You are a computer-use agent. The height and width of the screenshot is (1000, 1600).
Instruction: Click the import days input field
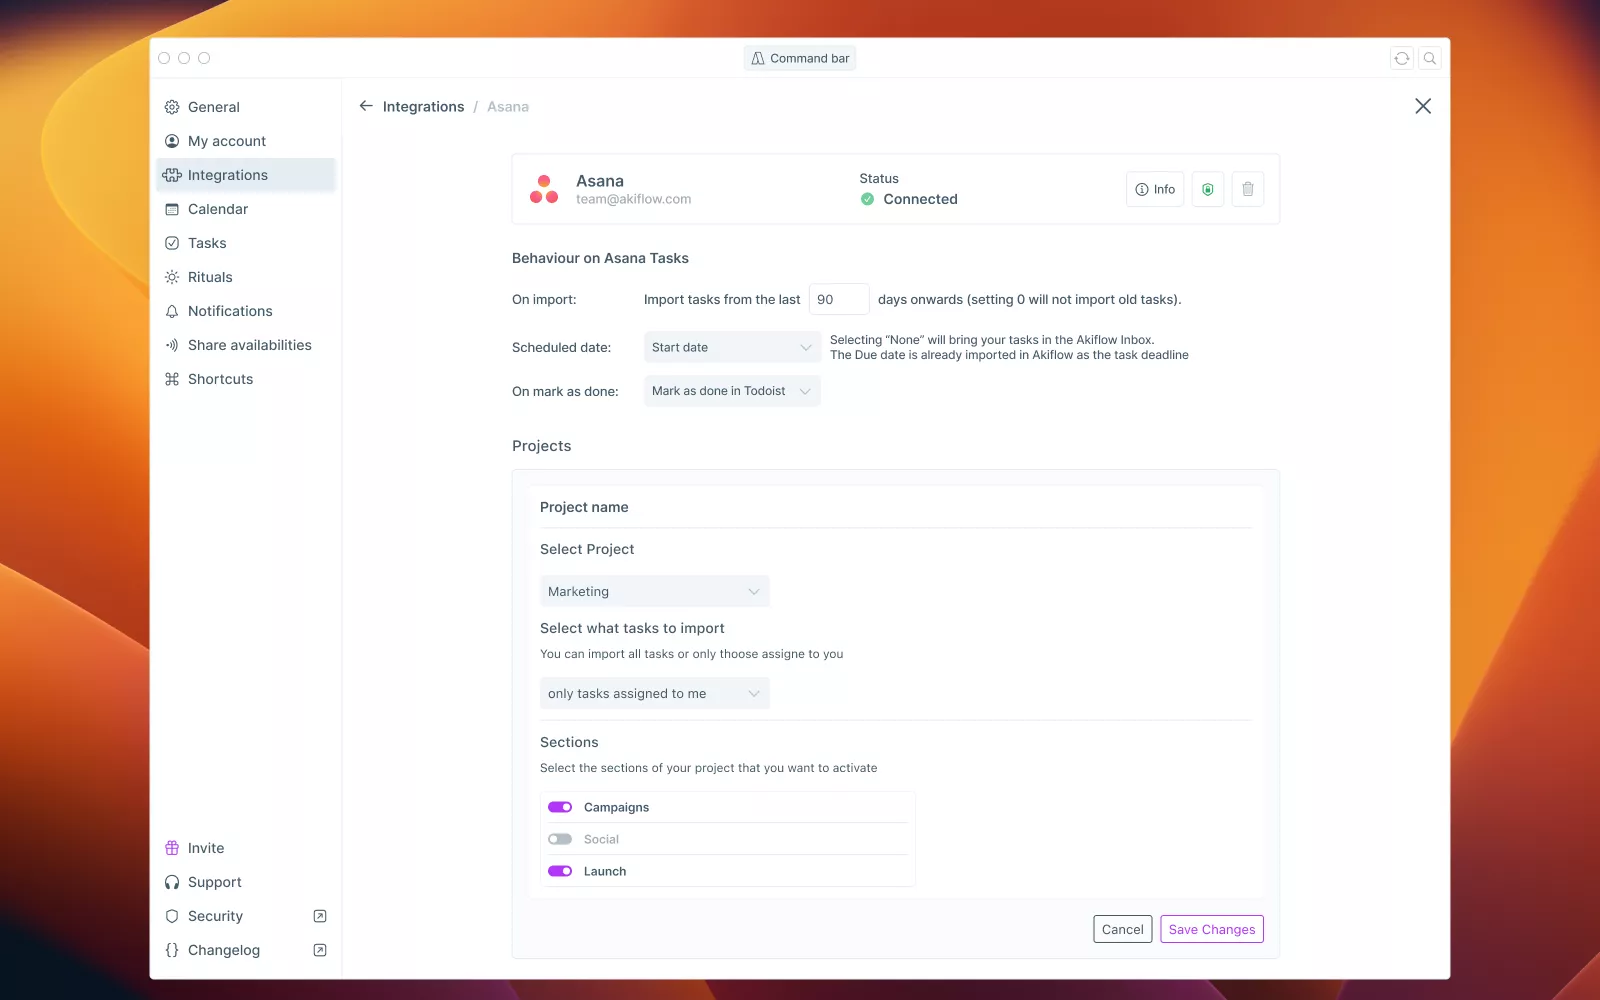tap(838, 299)
